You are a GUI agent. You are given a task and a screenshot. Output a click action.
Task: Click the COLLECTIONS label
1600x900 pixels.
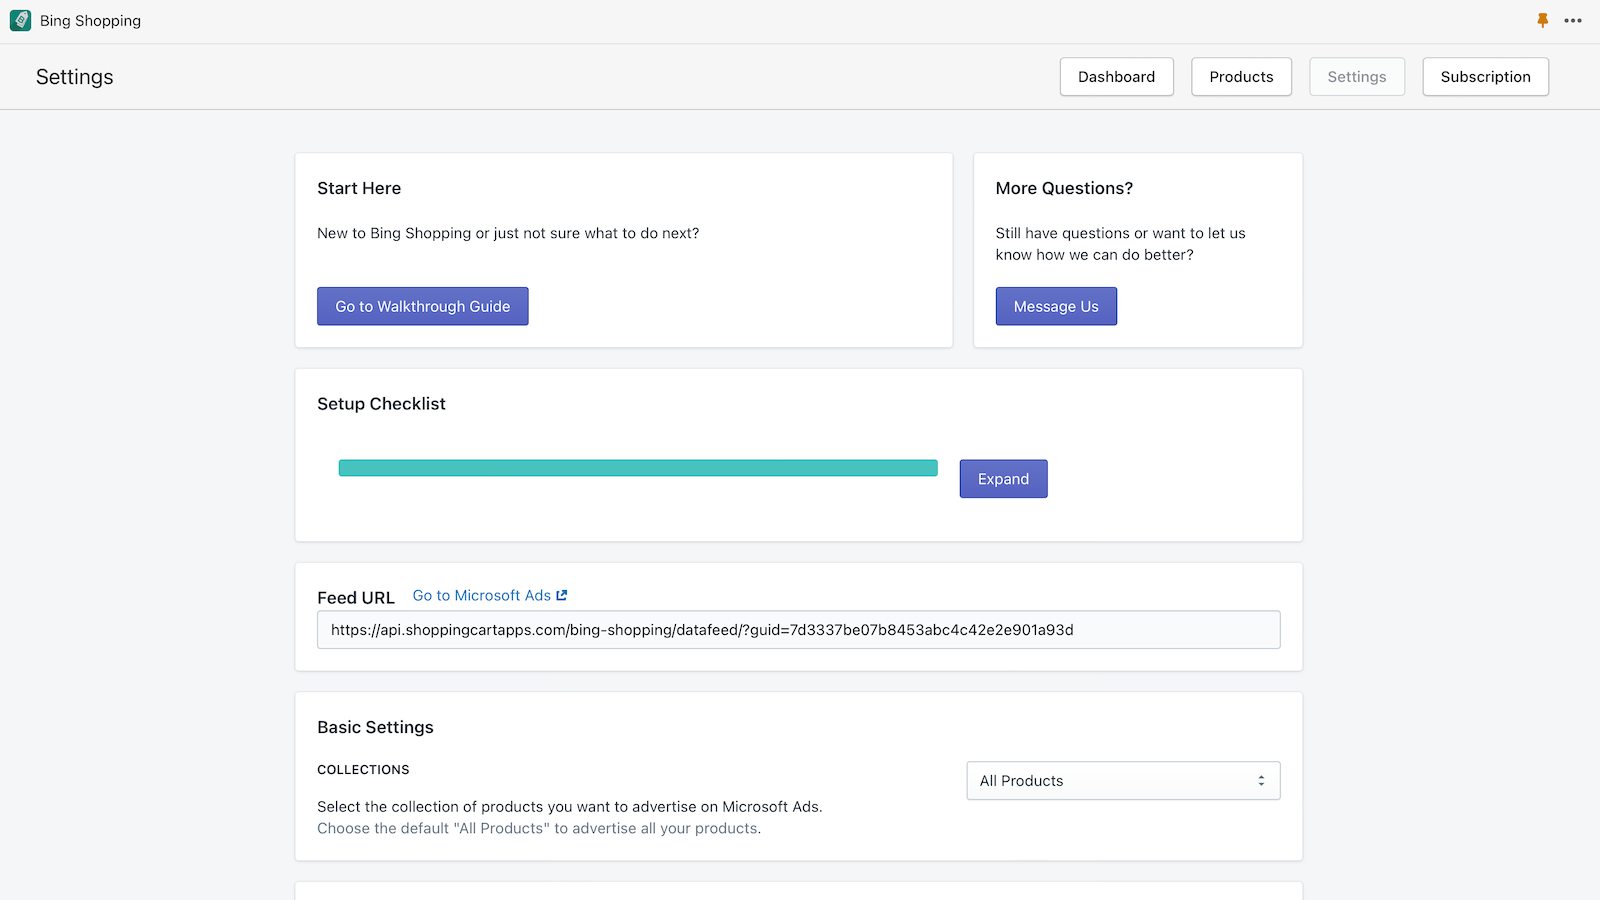click(x=363, y=770)
